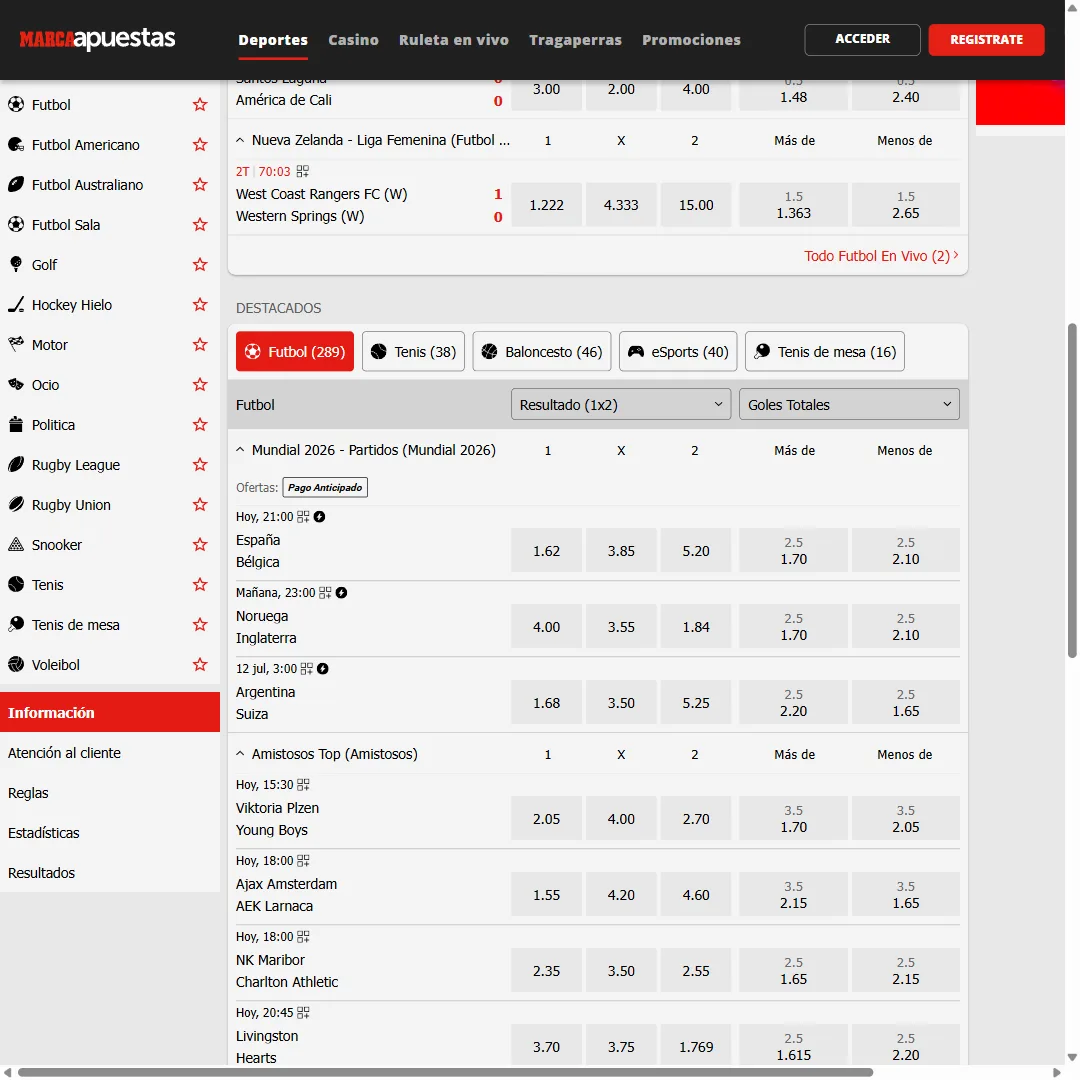The height and width of the screenshot is (1080, 1080).
Task: Click the Ocio masks icon
Action: (16, 384)
